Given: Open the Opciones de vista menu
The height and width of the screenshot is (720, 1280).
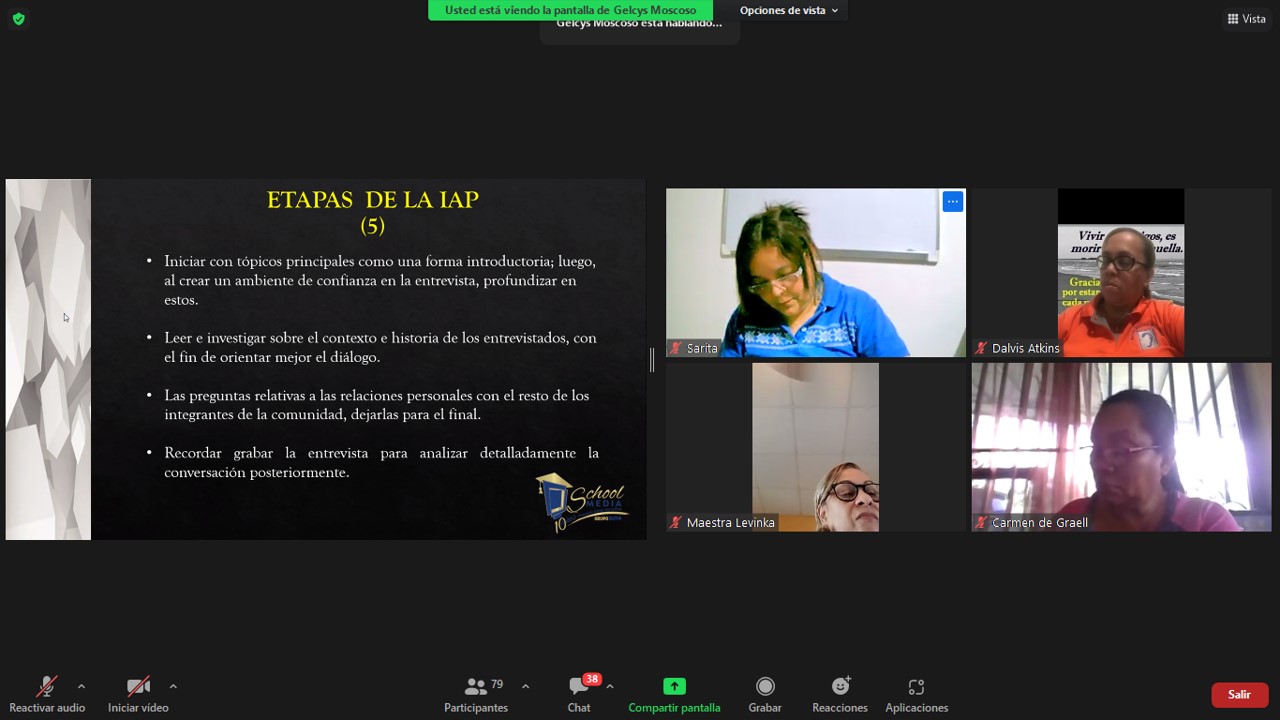Looking at the screenshot, I should (789, 10).
